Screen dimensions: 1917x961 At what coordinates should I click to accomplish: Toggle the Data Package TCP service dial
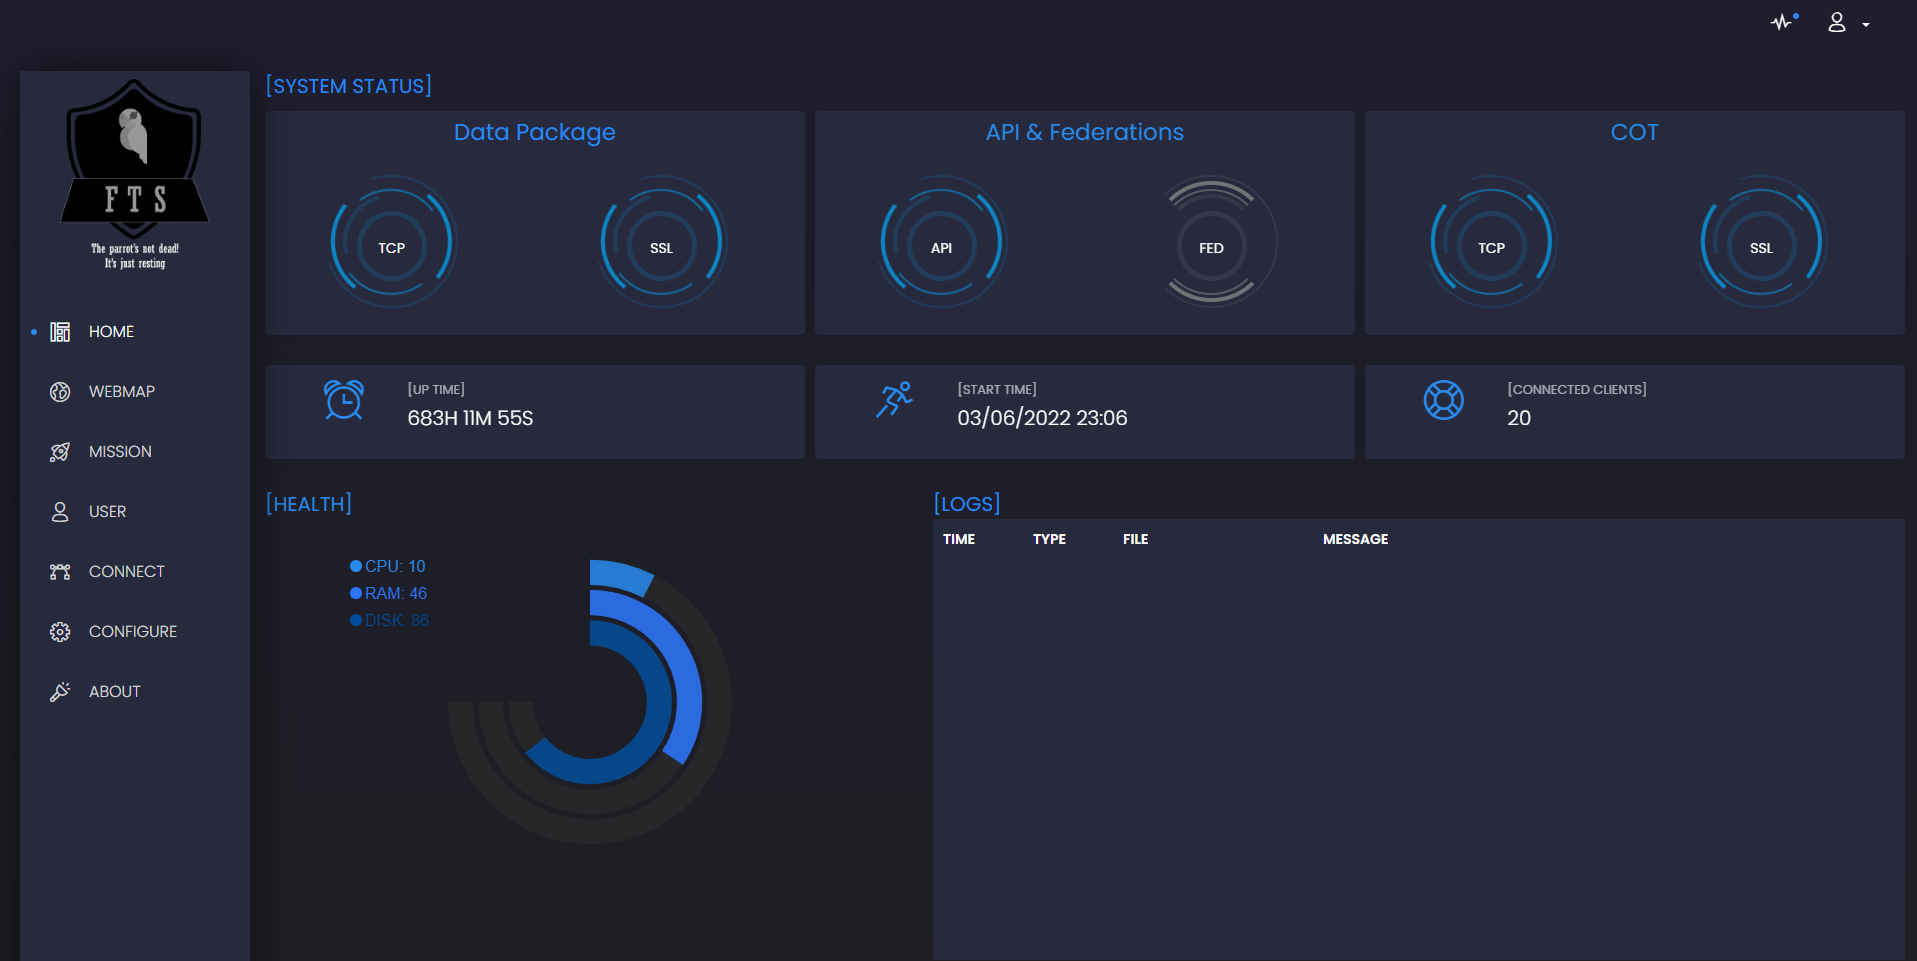tap(392, 243)
